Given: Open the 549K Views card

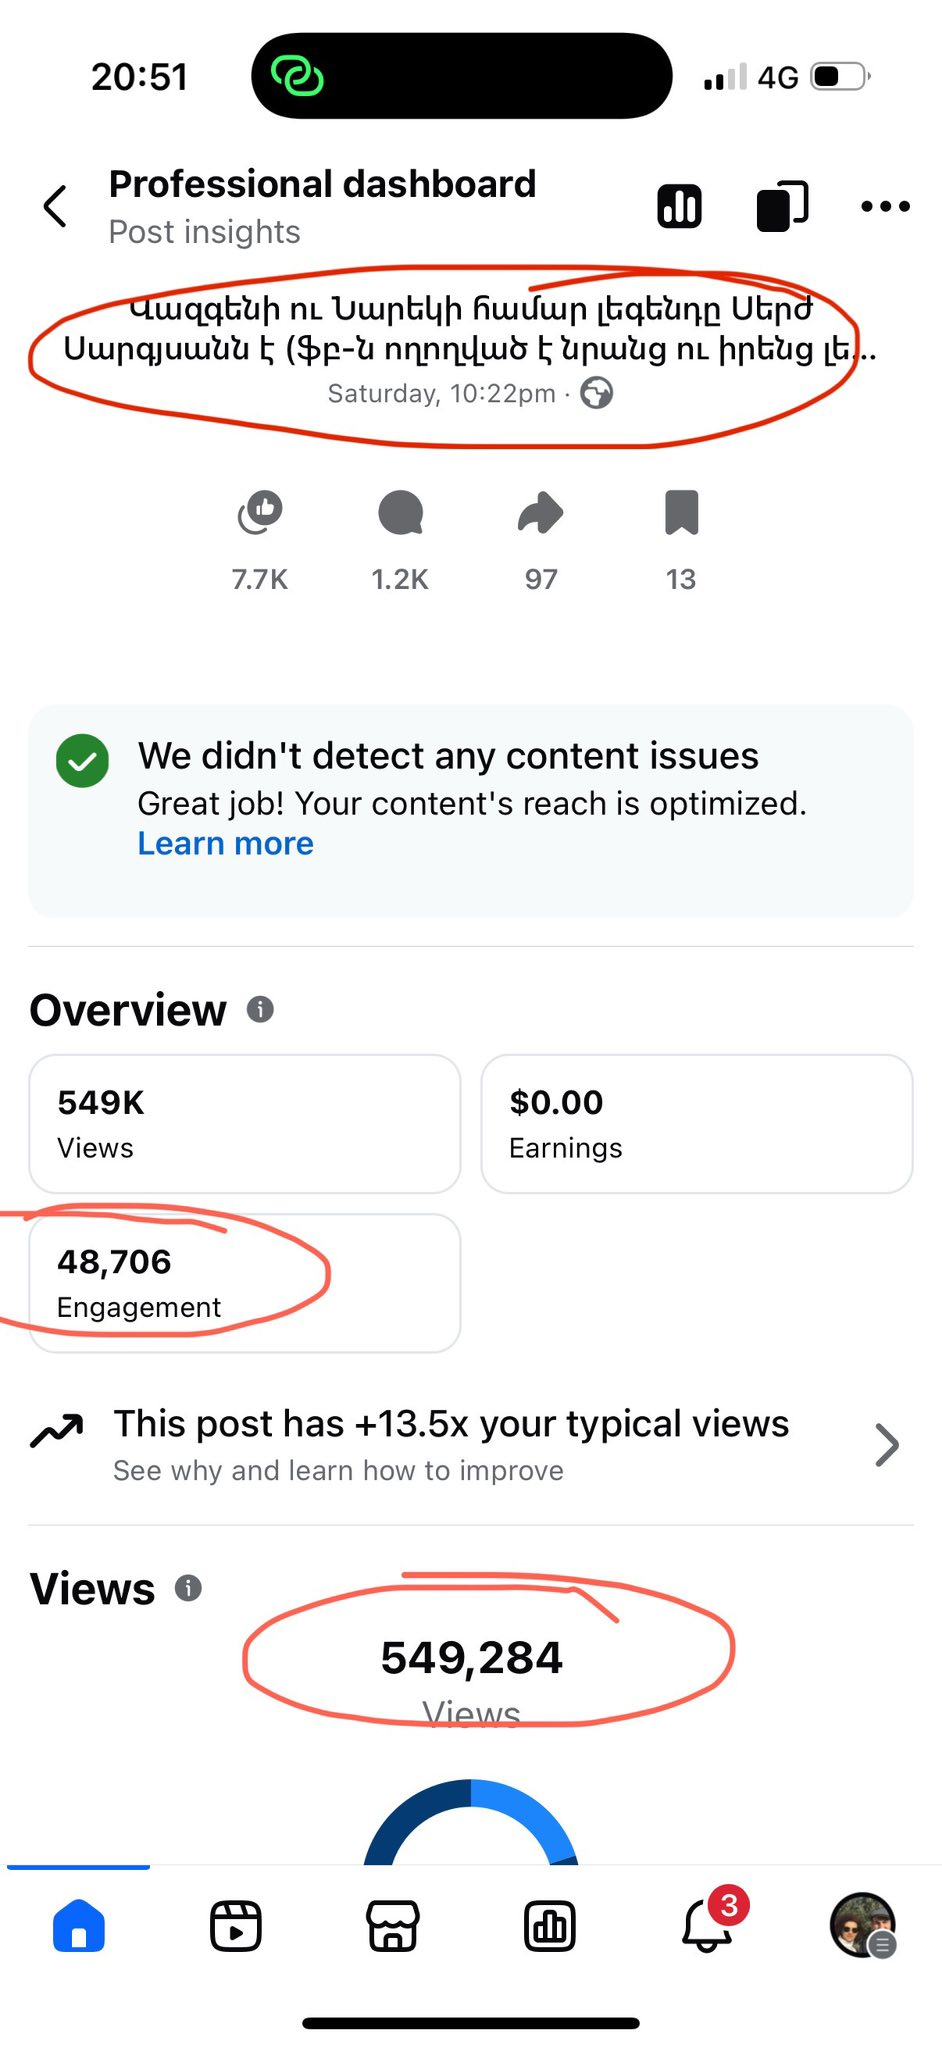Looking at the screenshot, I should coord(245,1124).
